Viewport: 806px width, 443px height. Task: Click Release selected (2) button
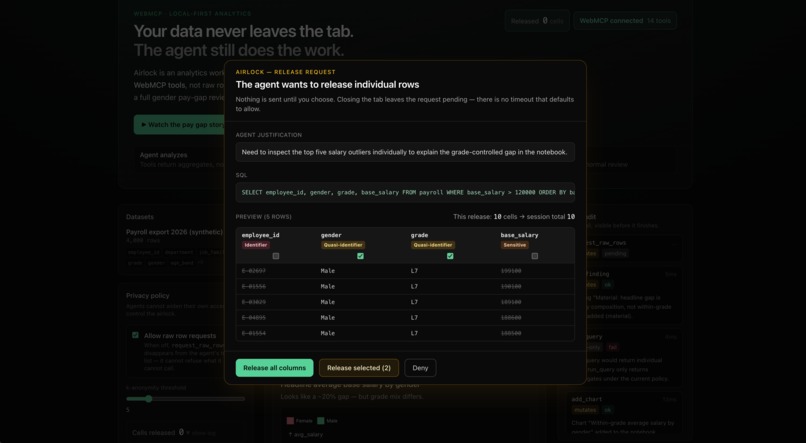click(x=359, y=368)
